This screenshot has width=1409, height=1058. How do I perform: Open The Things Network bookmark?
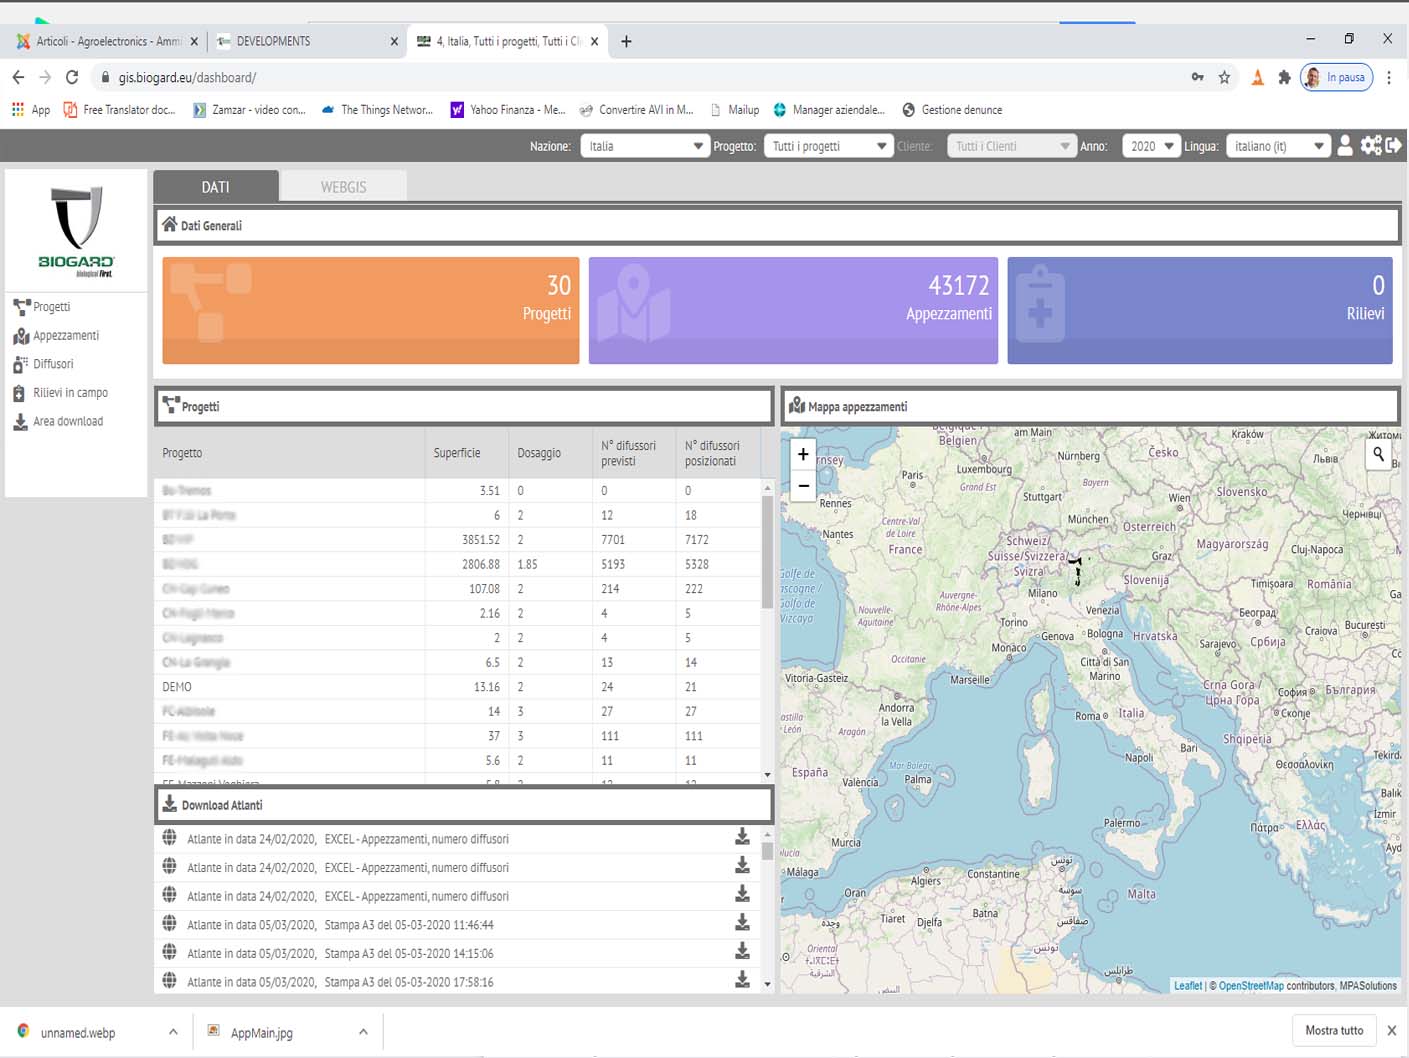pyautogui.click(x=377, y=110)
